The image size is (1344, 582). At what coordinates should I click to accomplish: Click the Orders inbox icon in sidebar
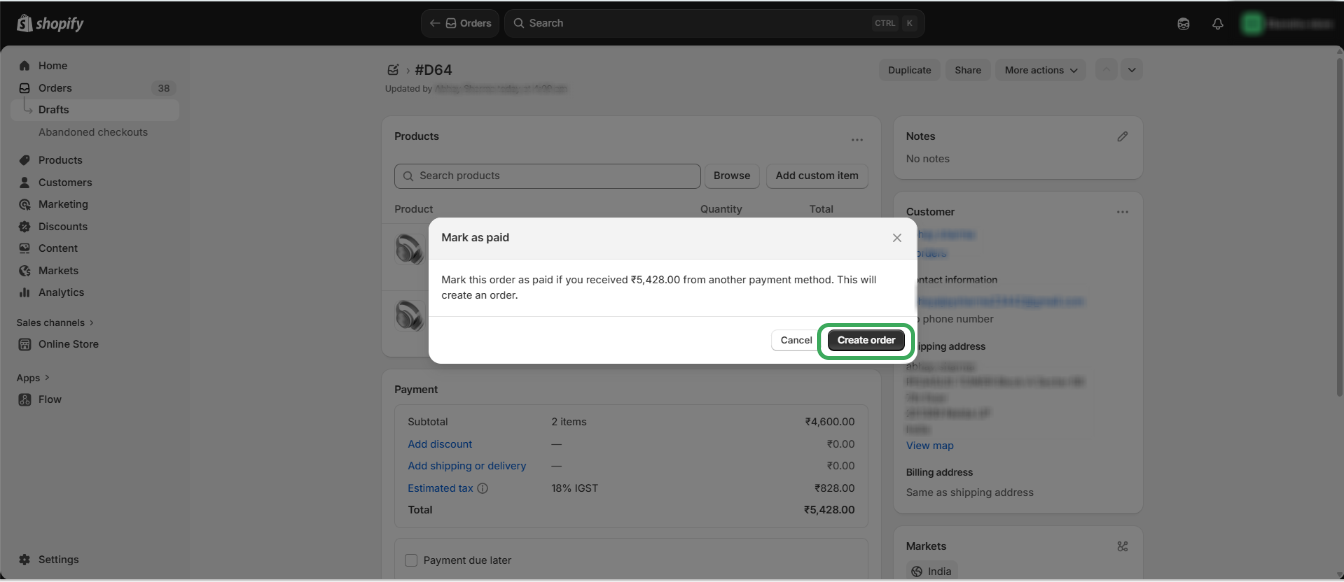(25, 88)
